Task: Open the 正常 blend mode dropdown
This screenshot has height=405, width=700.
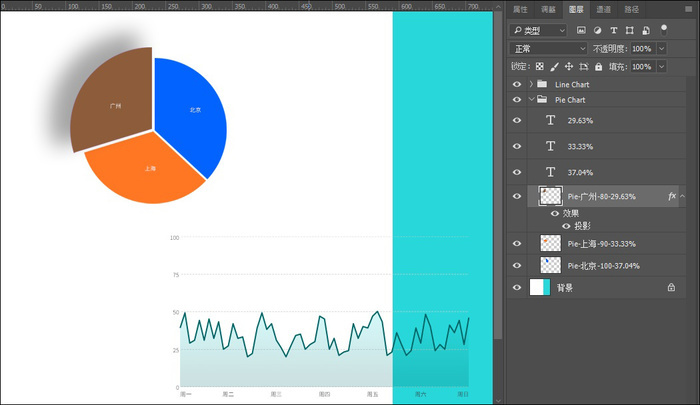Action: click(549, 48)
